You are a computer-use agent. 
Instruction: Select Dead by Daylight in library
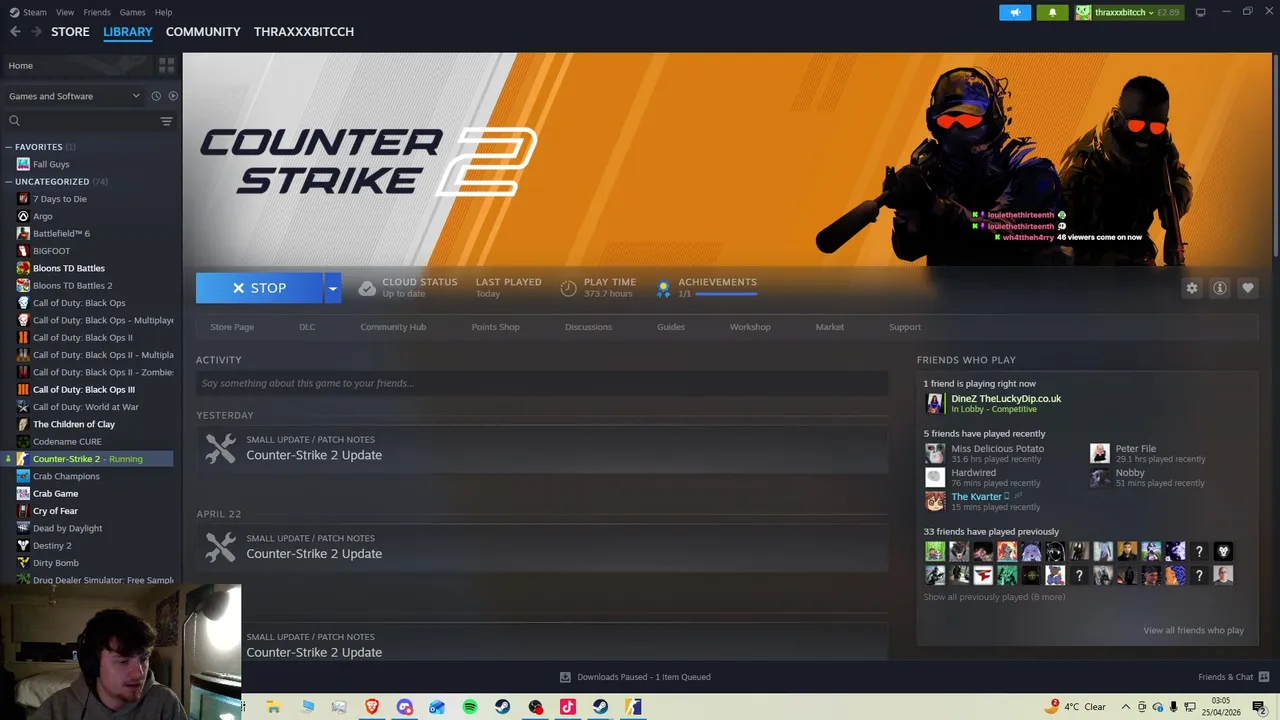pyautogui.click(x=67, y=528)
